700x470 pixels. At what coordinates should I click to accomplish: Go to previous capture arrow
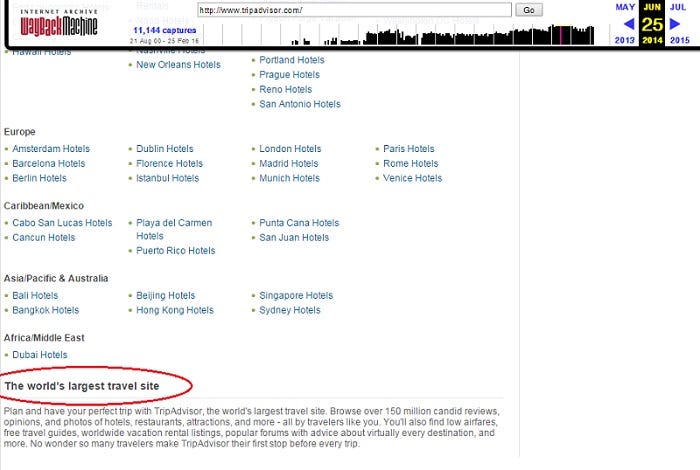click(629, 24)
